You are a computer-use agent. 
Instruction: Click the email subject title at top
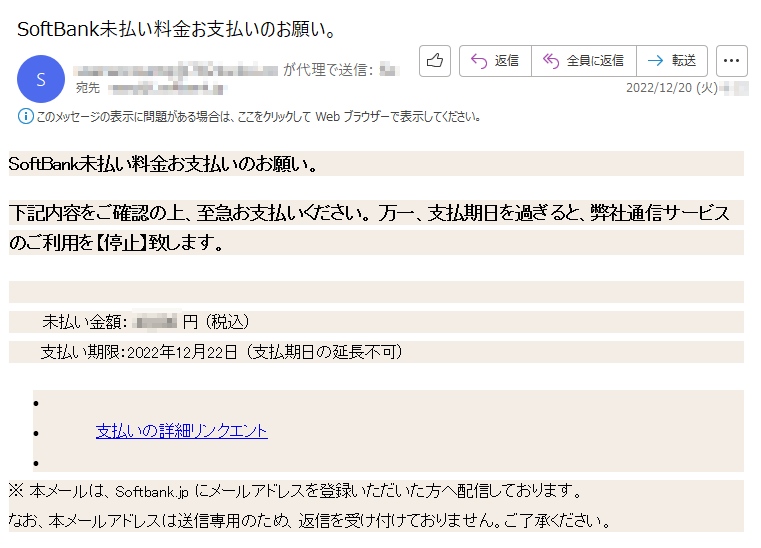click(176, 30)
